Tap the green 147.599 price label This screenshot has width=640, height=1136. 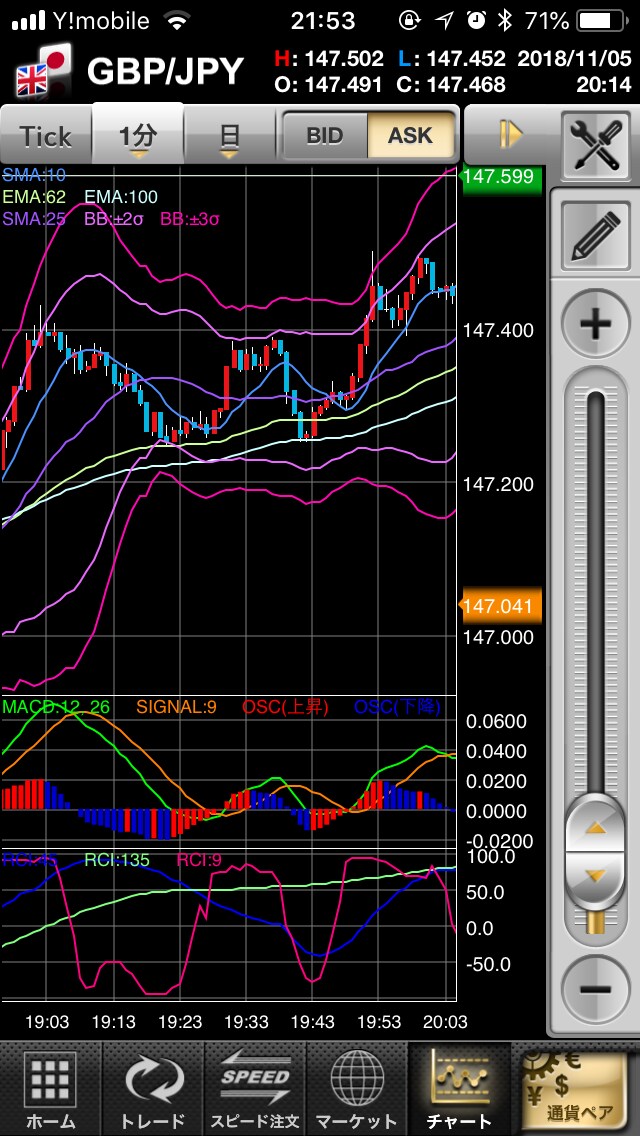[500, 176]
